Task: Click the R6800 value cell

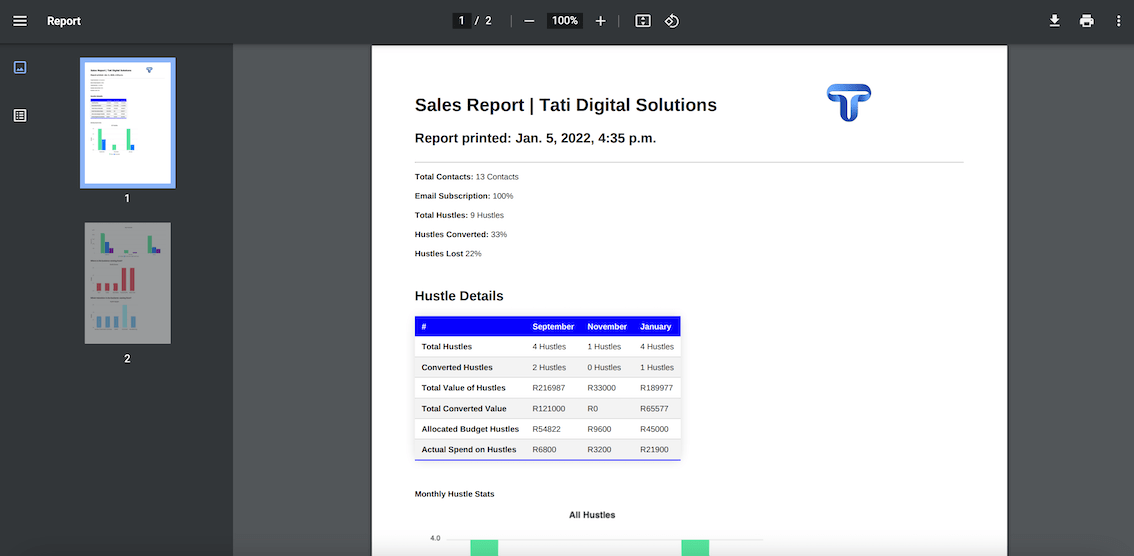Action: click(x=545, y=450)
